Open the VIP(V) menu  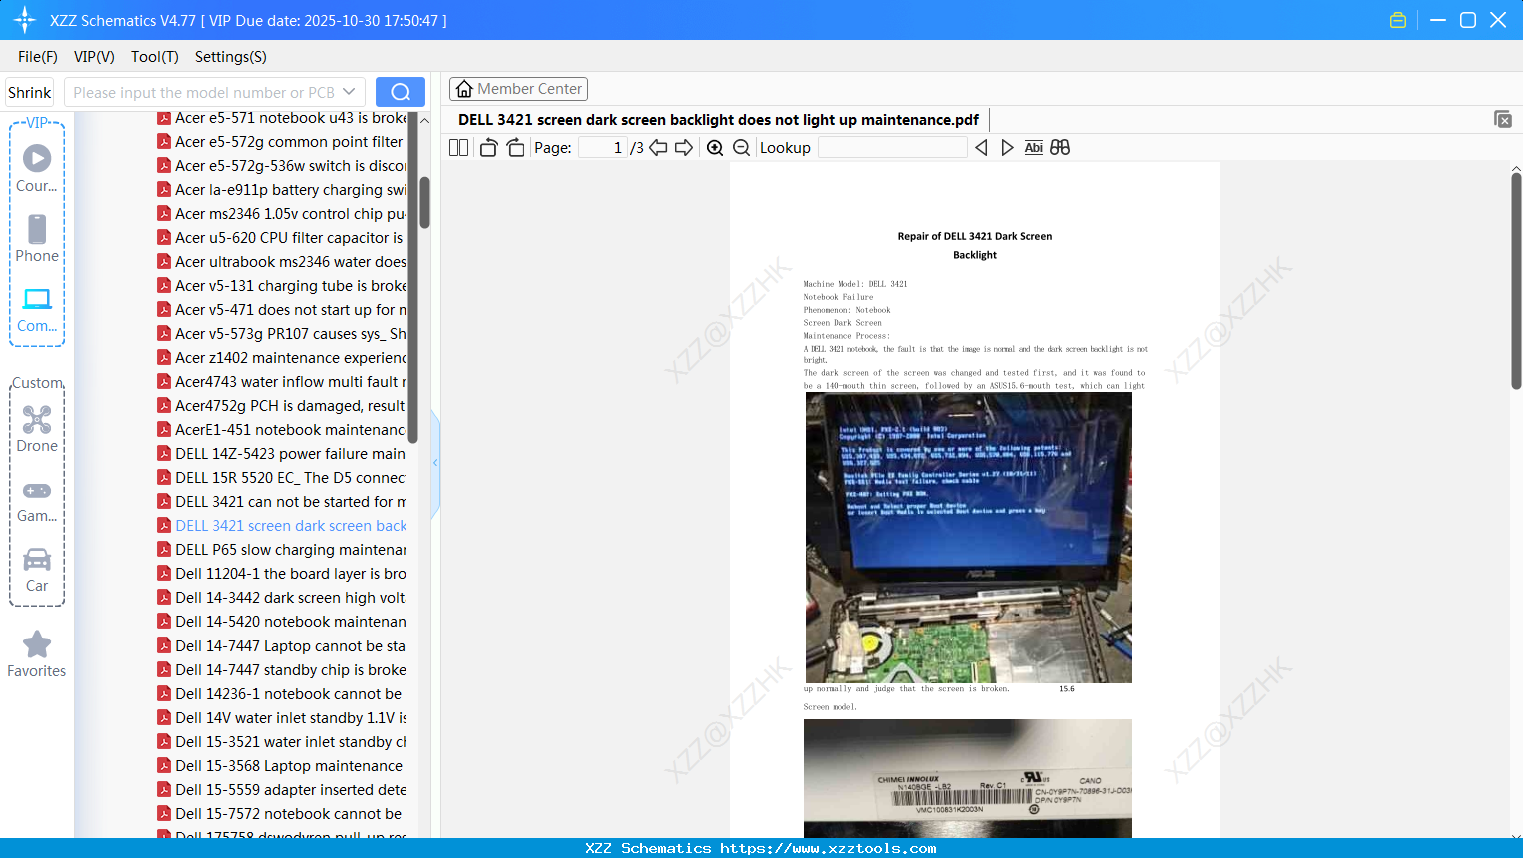(94, 57)
